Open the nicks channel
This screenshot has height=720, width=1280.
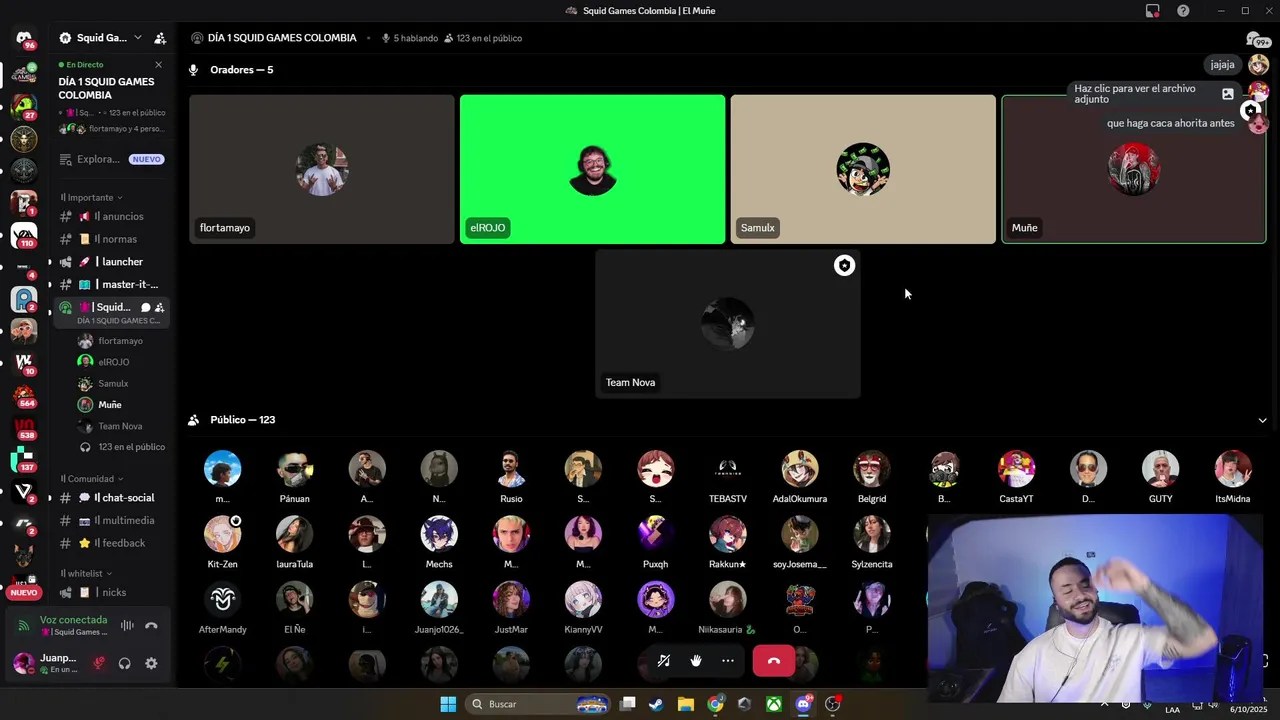112,592
